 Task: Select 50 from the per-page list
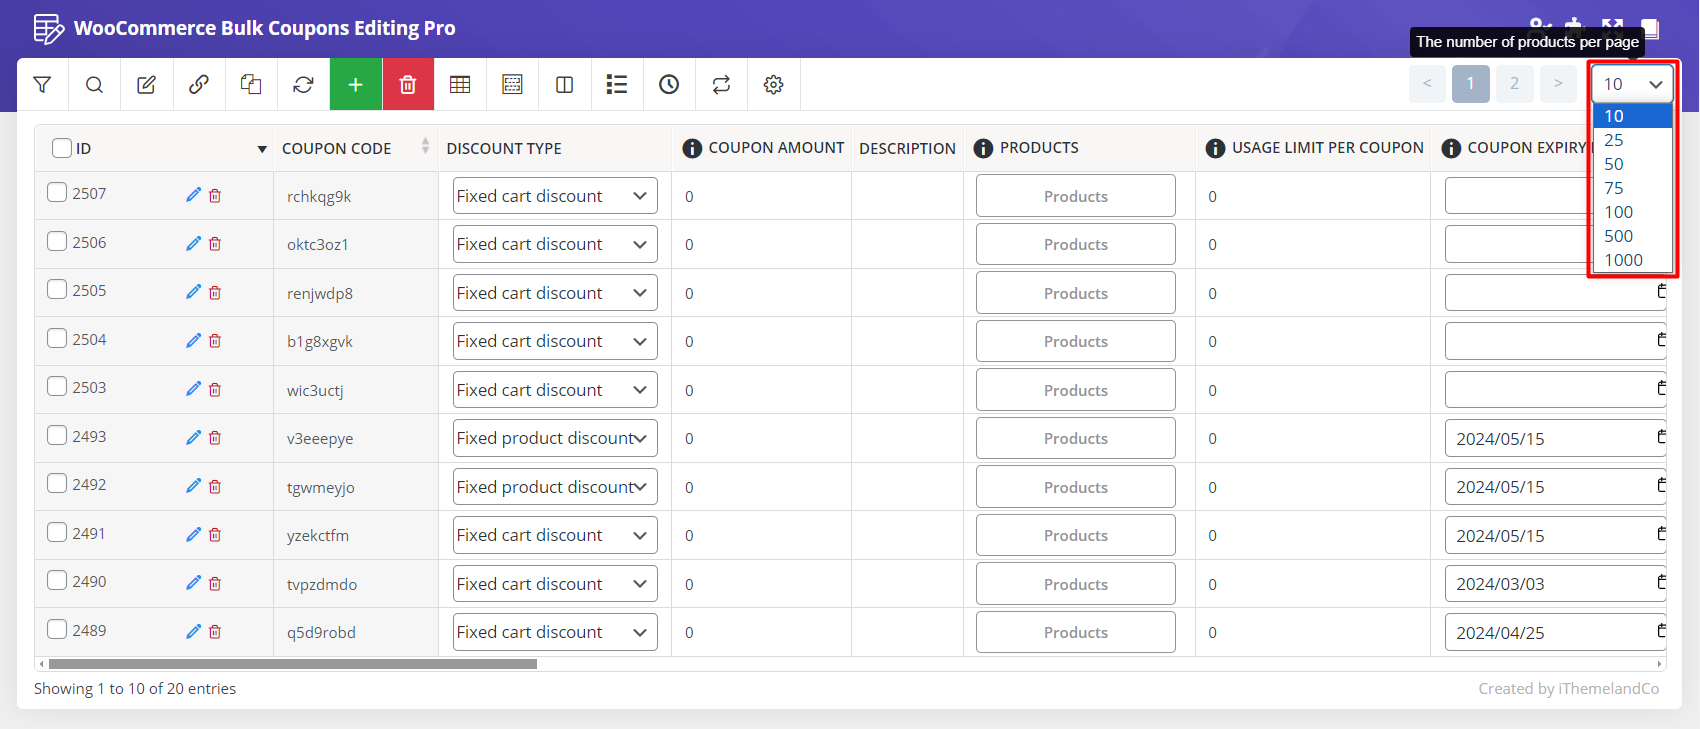1614,164
